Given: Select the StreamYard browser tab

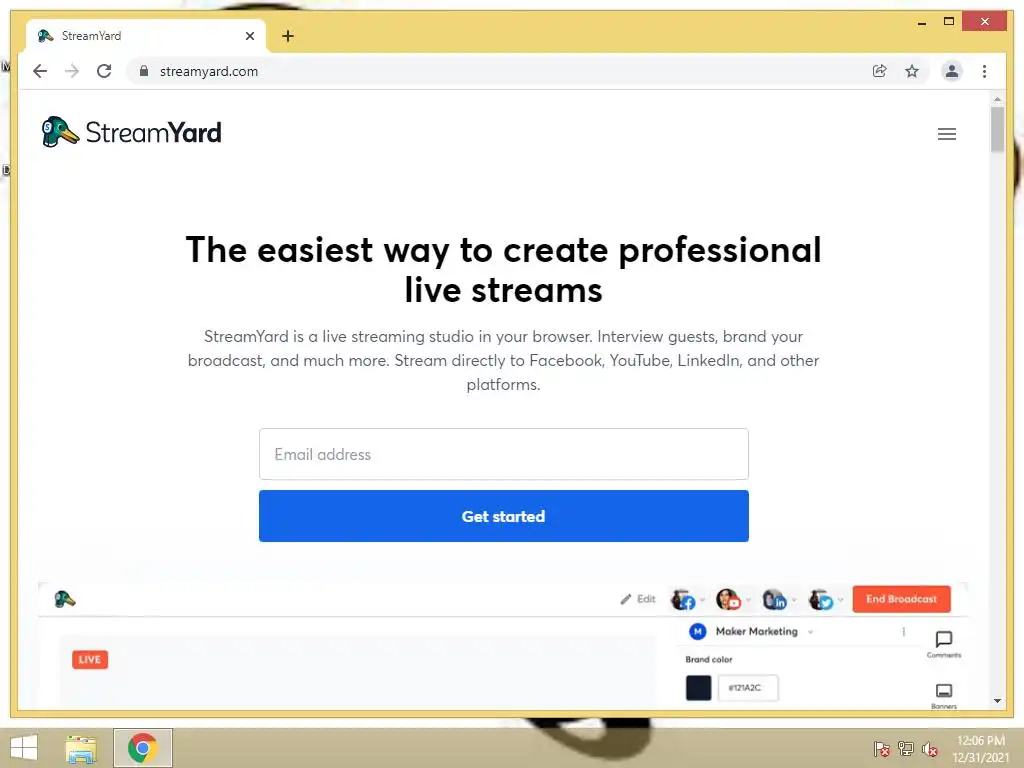Looking at the screenshot, I should pyautogui.click(x=146, y=36).
